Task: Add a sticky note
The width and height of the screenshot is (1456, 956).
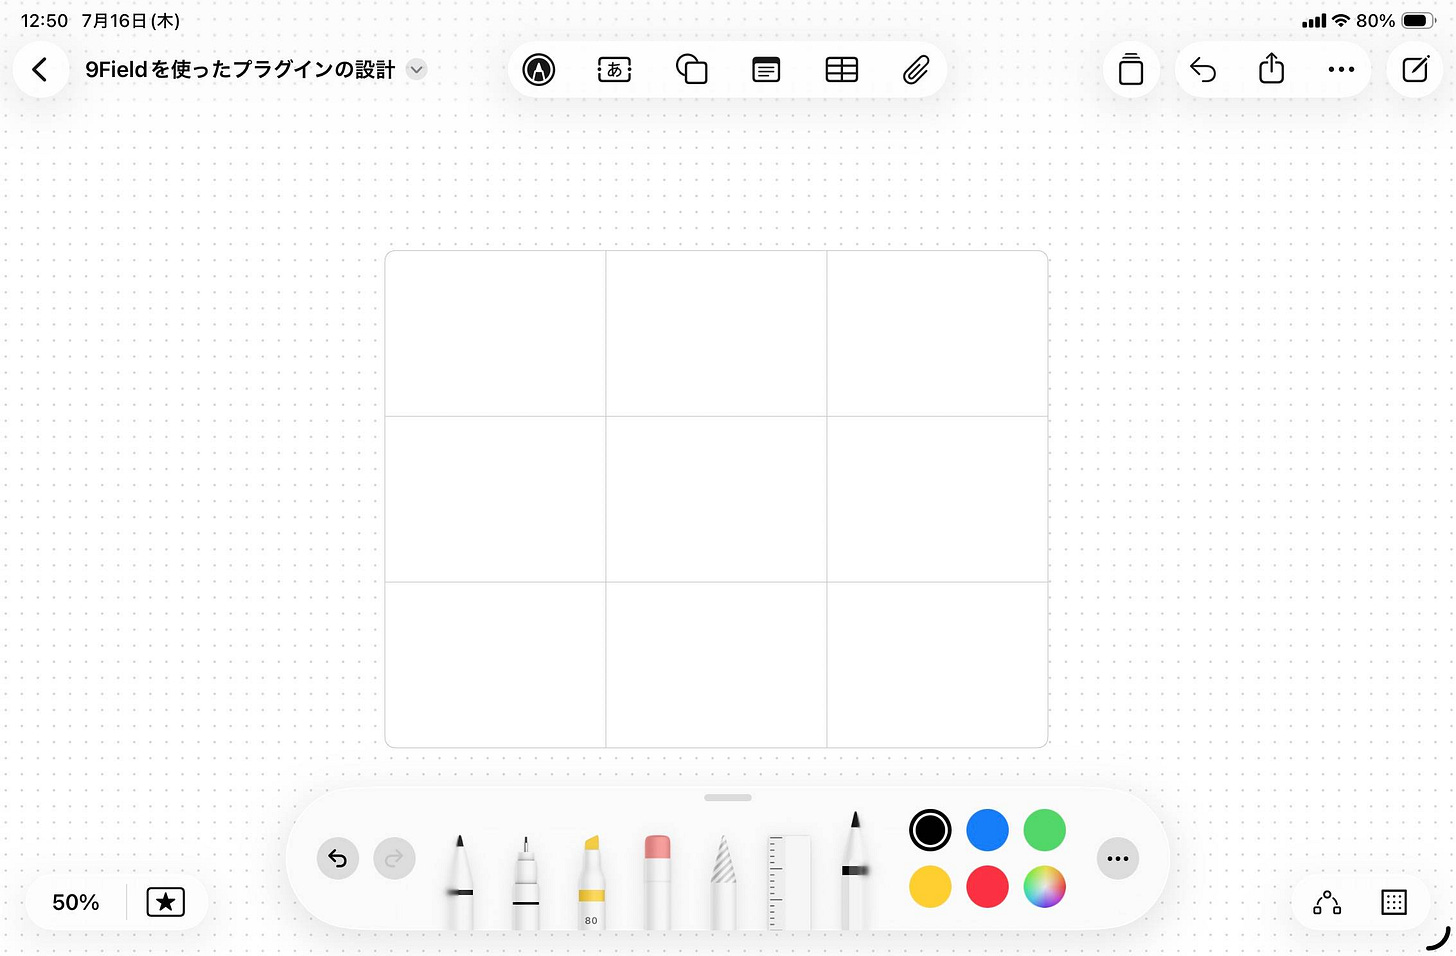Action: point(766,69)
